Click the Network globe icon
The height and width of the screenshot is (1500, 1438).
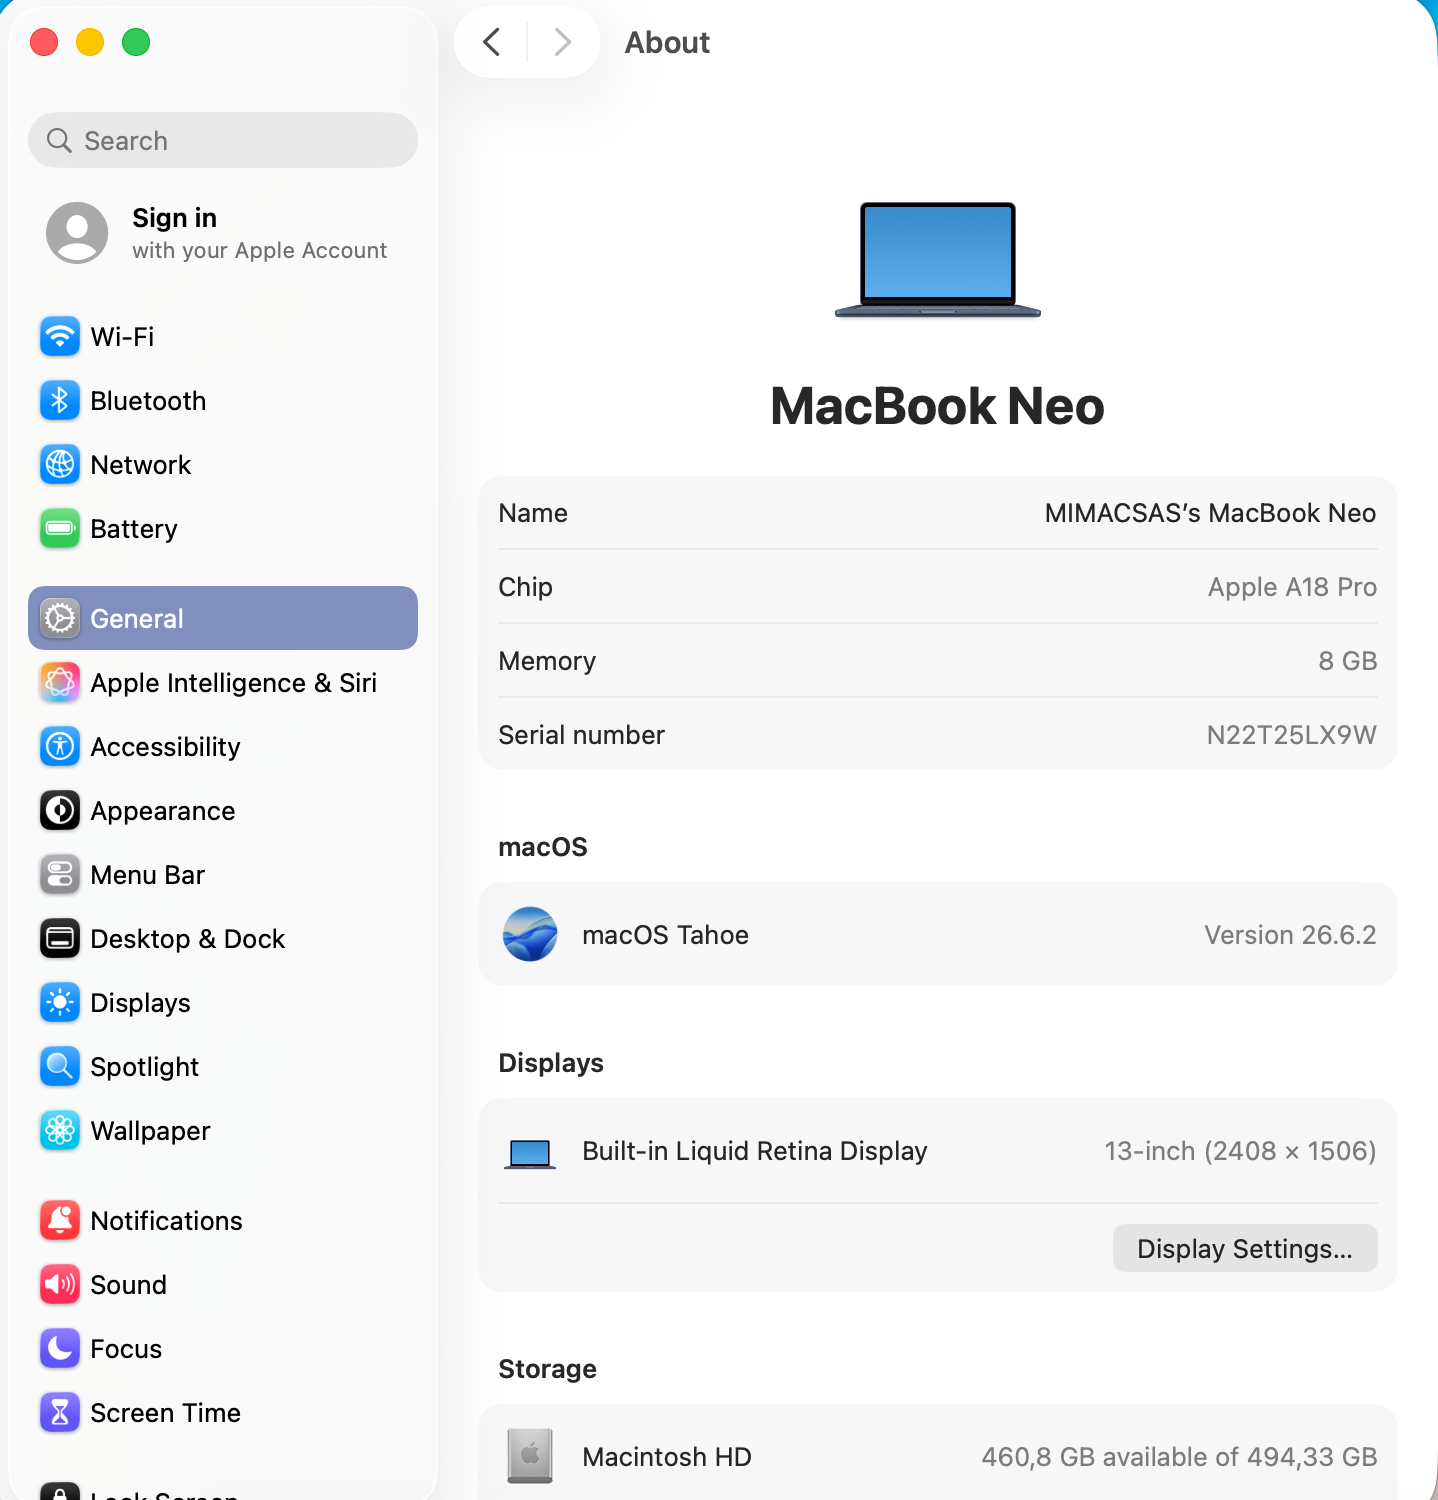60,465
